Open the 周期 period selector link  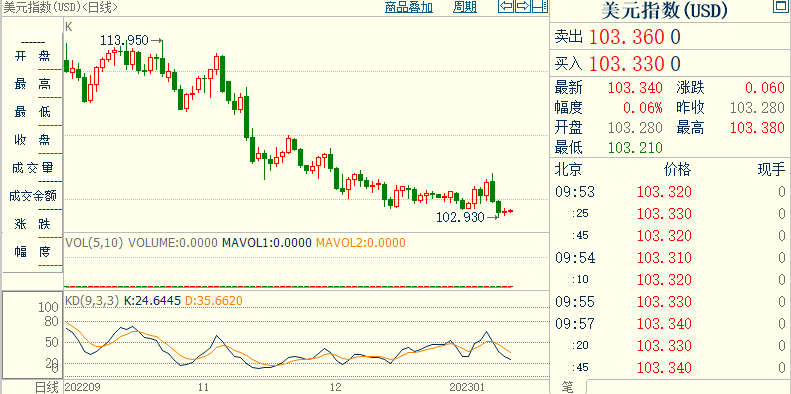[465, 7]
